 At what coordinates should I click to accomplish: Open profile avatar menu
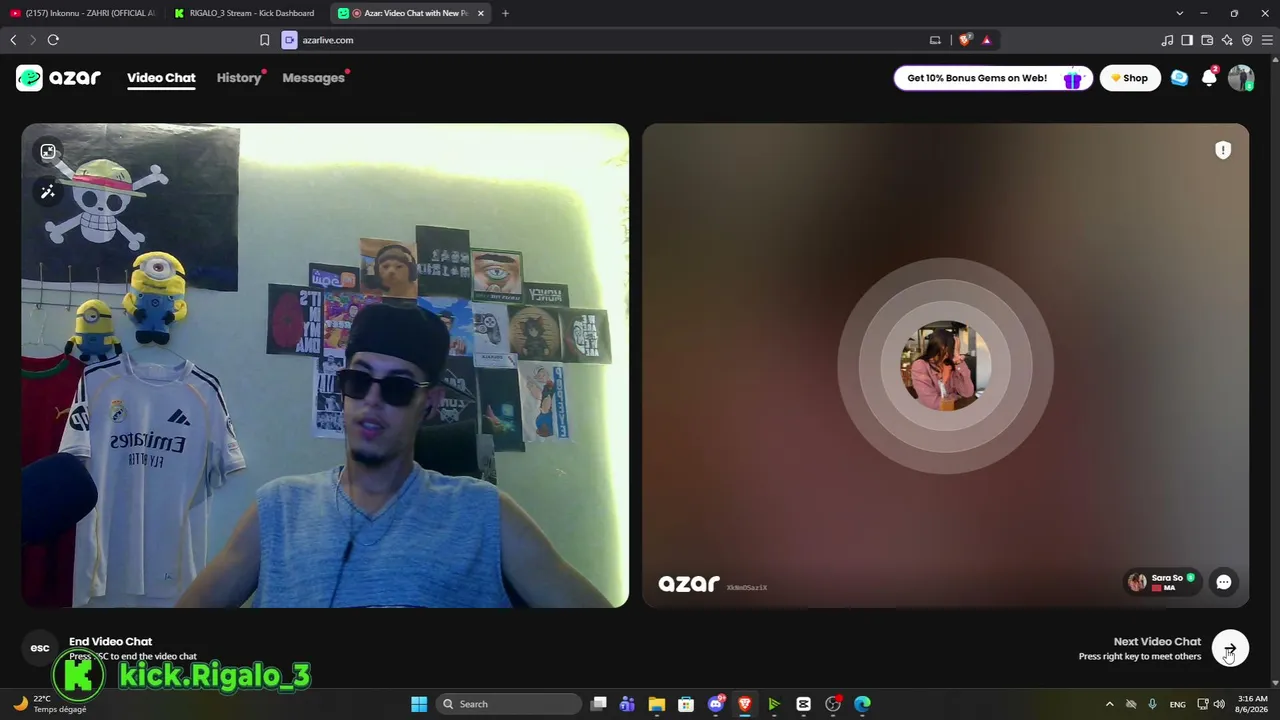[1241, 78]
